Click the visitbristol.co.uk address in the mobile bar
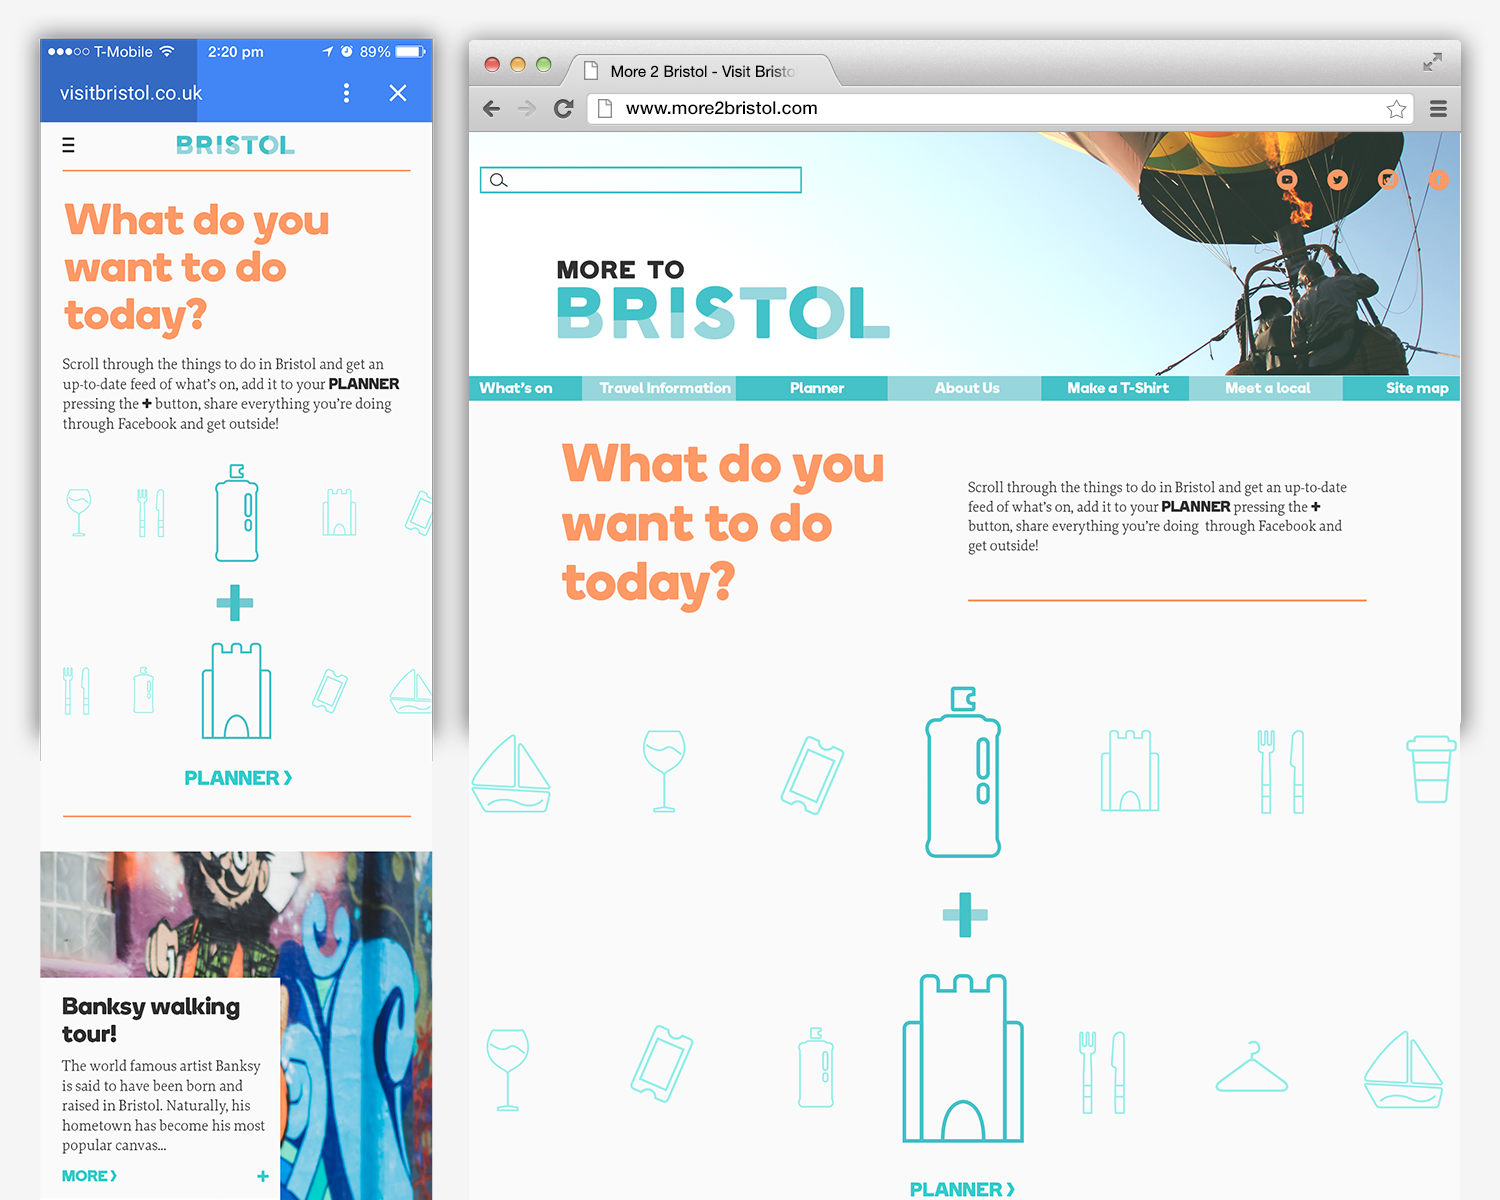This screenshot has width=1500, height=1200. point(131,93)
